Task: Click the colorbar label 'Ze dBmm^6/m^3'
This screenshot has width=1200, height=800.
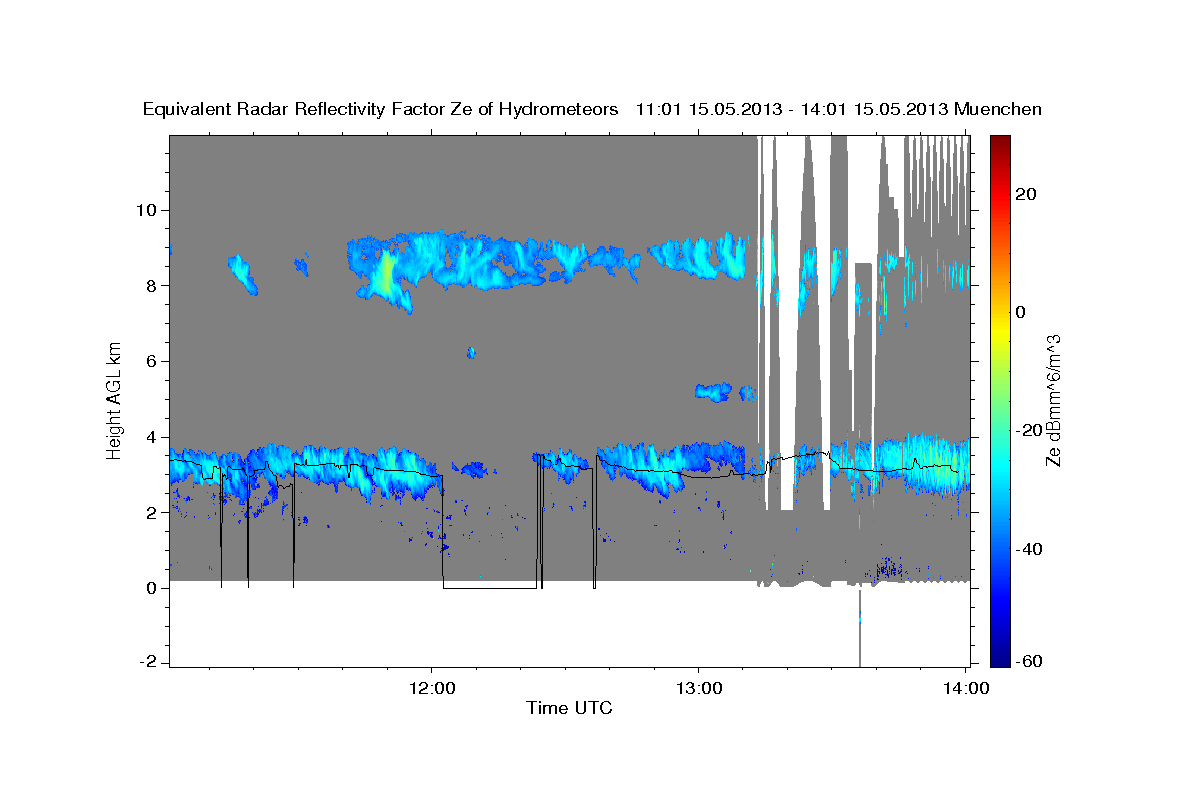Action: coord(1053,400)
